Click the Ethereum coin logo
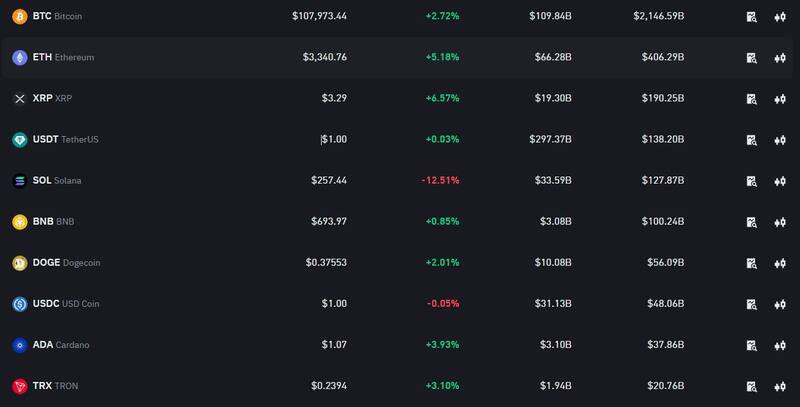Image resolution: width=800 pixels, height=407 pixels. coord(19,58)
